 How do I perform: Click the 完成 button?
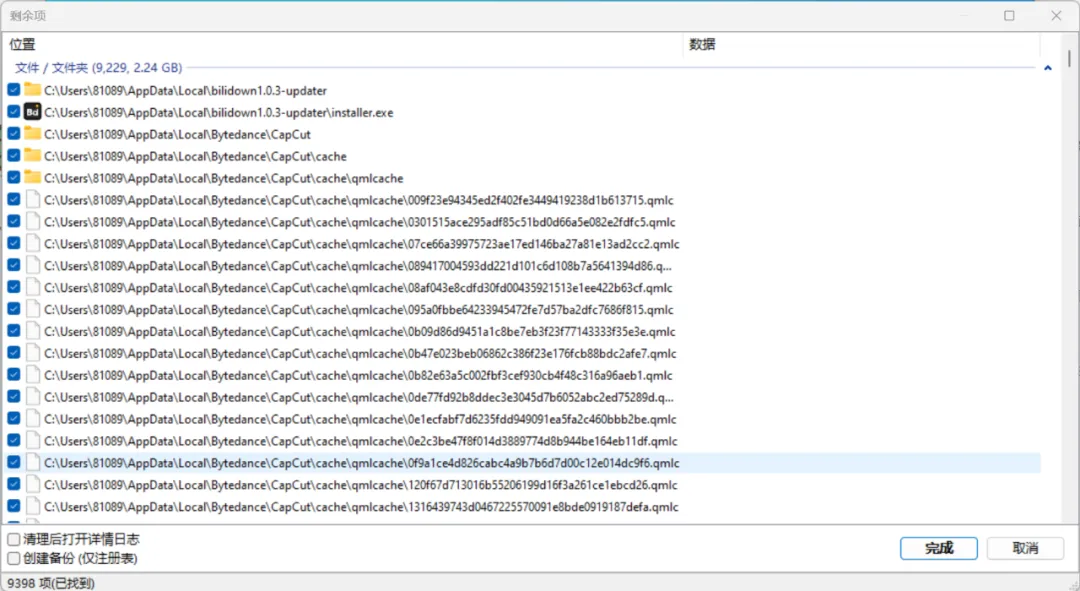click(939, 548)
